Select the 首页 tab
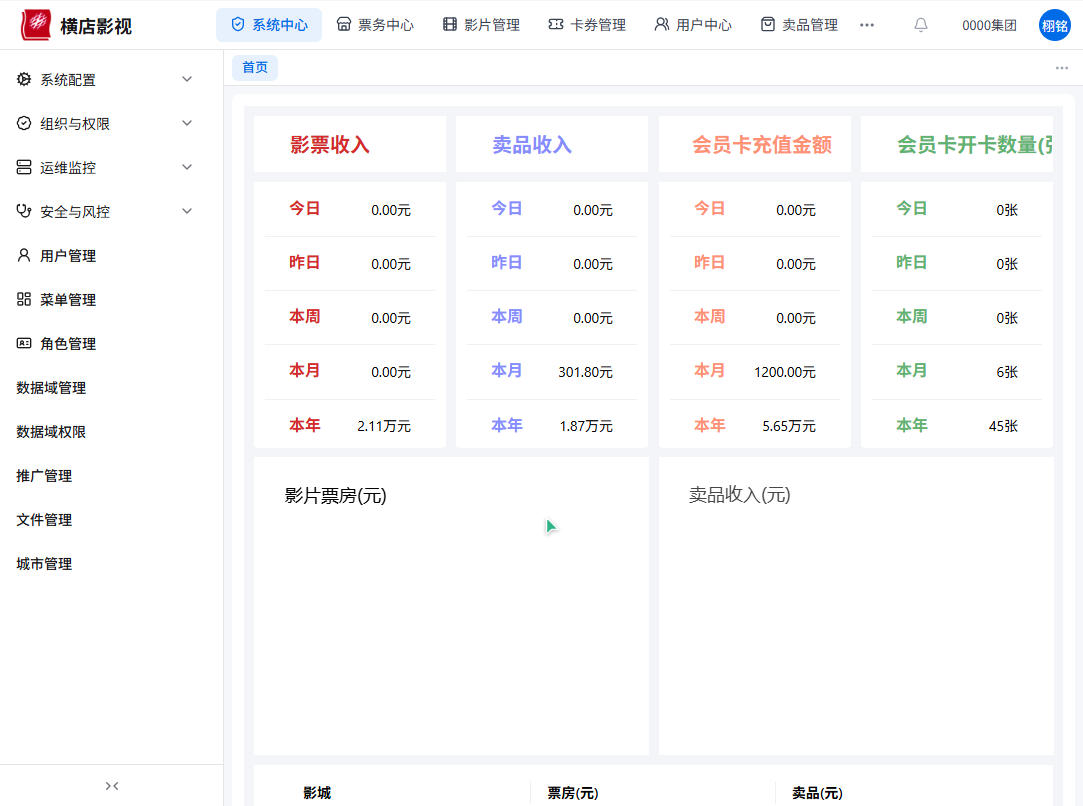Viewport: 1083px width, 806px height. click(x=255, y=68)
